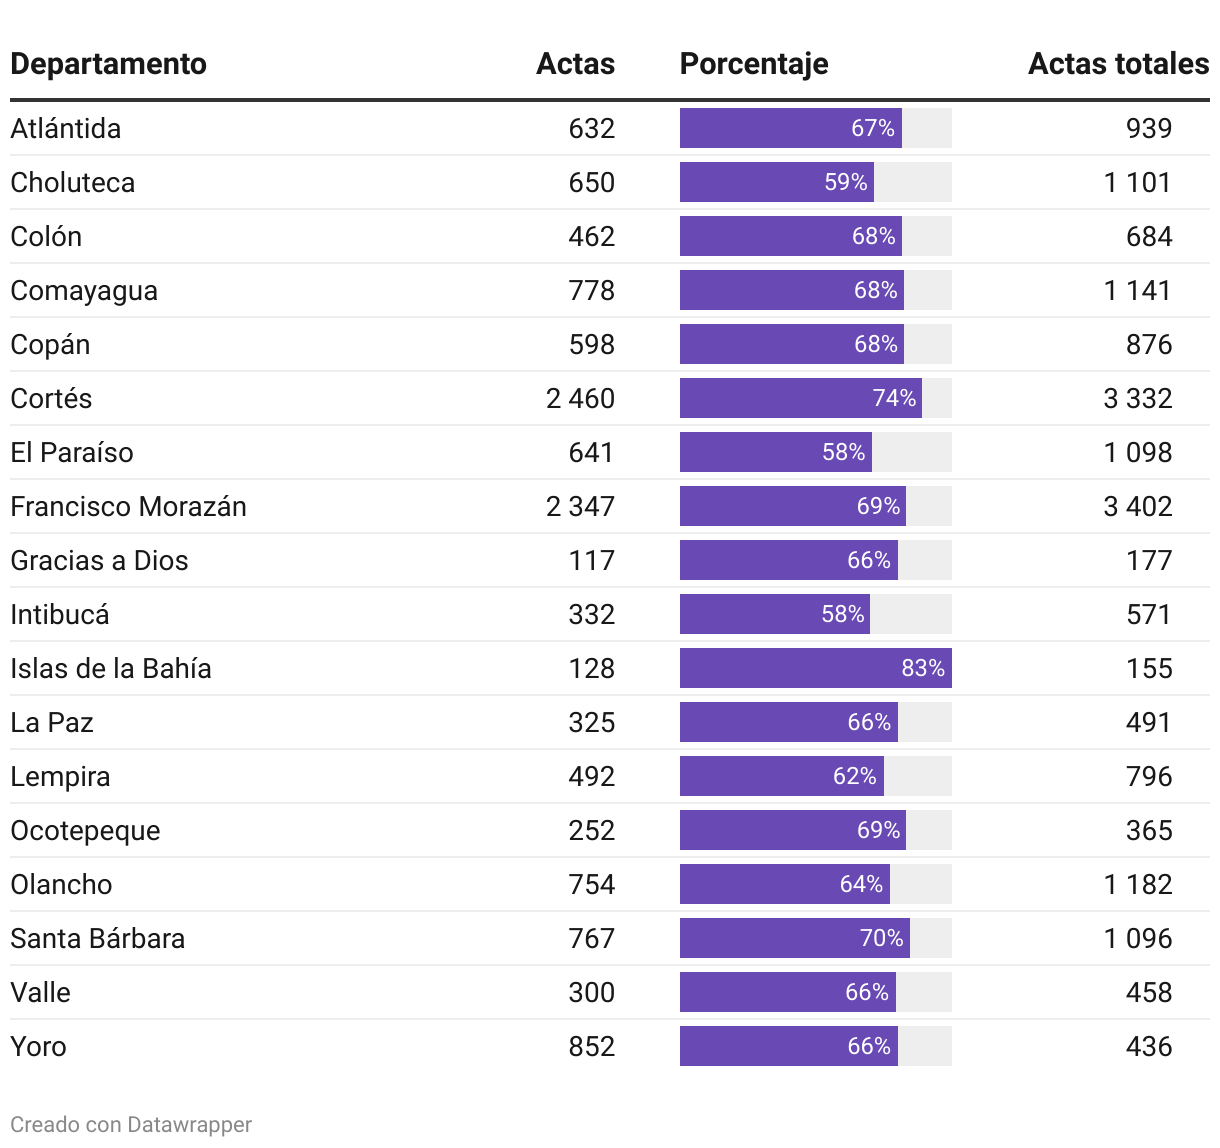Click the Gracias a Dios row label

coord(99,560)
